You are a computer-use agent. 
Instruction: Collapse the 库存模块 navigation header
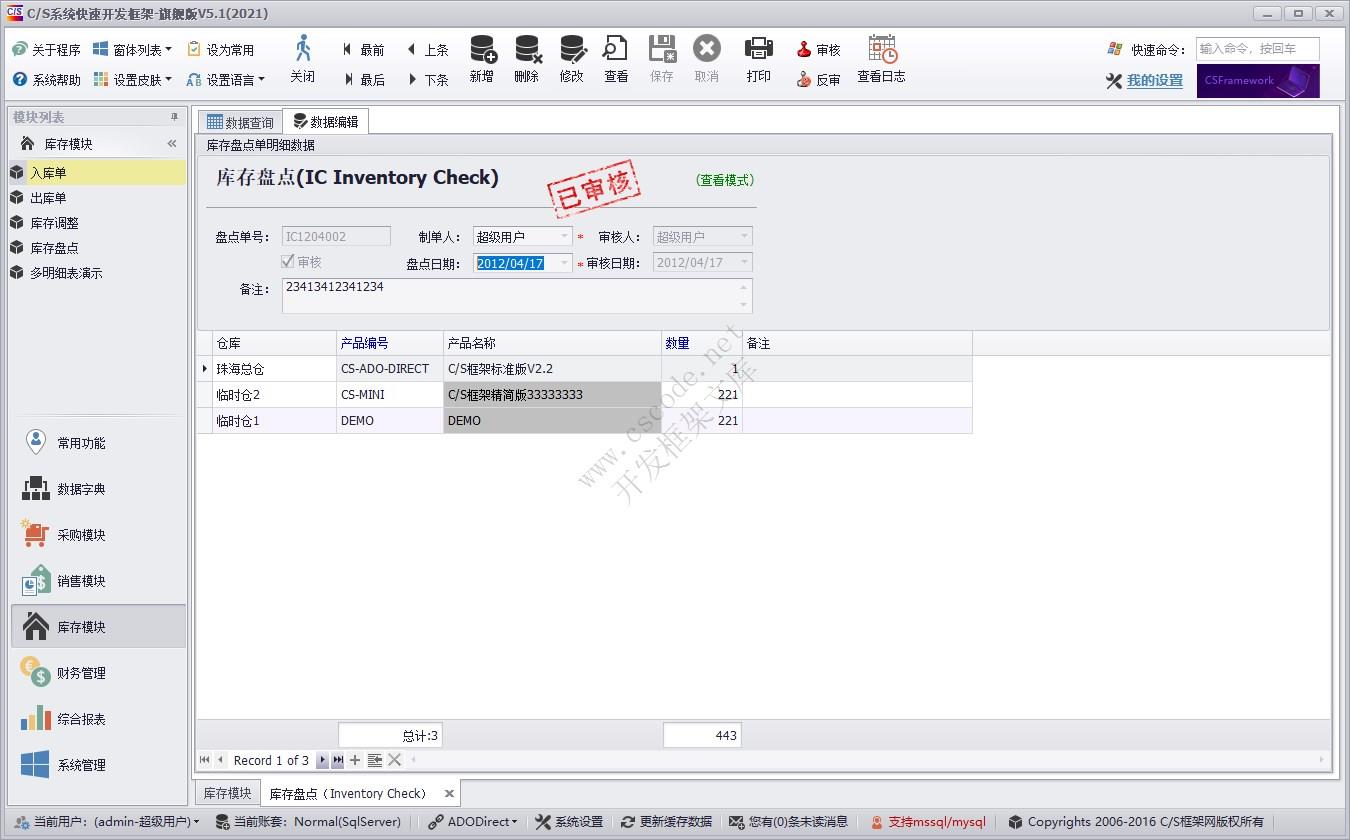click(172, 144)
